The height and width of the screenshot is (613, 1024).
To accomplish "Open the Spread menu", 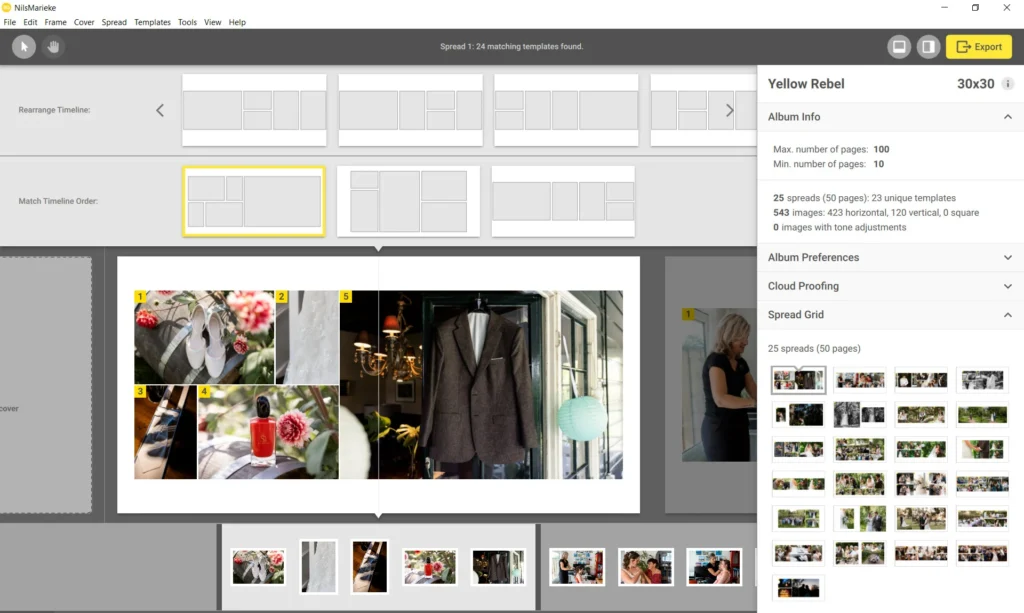I will pyautogui.click(x=114, y=22).
